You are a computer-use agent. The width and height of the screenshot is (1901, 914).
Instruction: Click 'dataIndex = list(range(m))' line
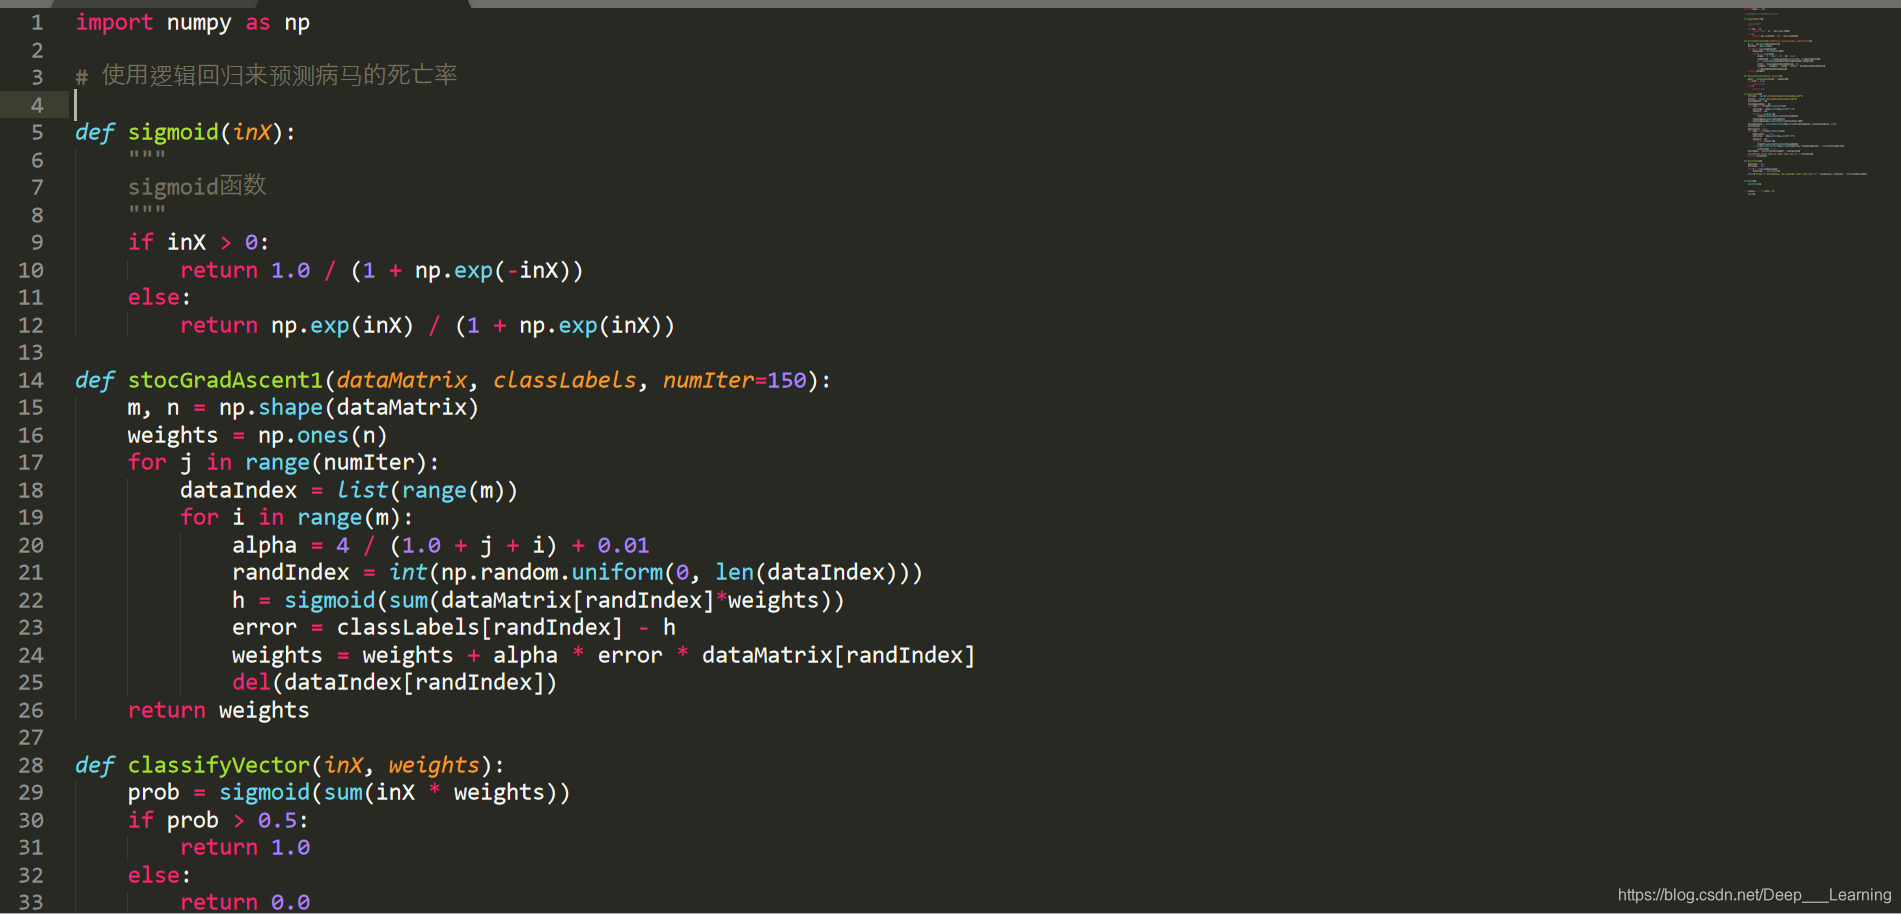pyautogui.click(x=349, y=490)
